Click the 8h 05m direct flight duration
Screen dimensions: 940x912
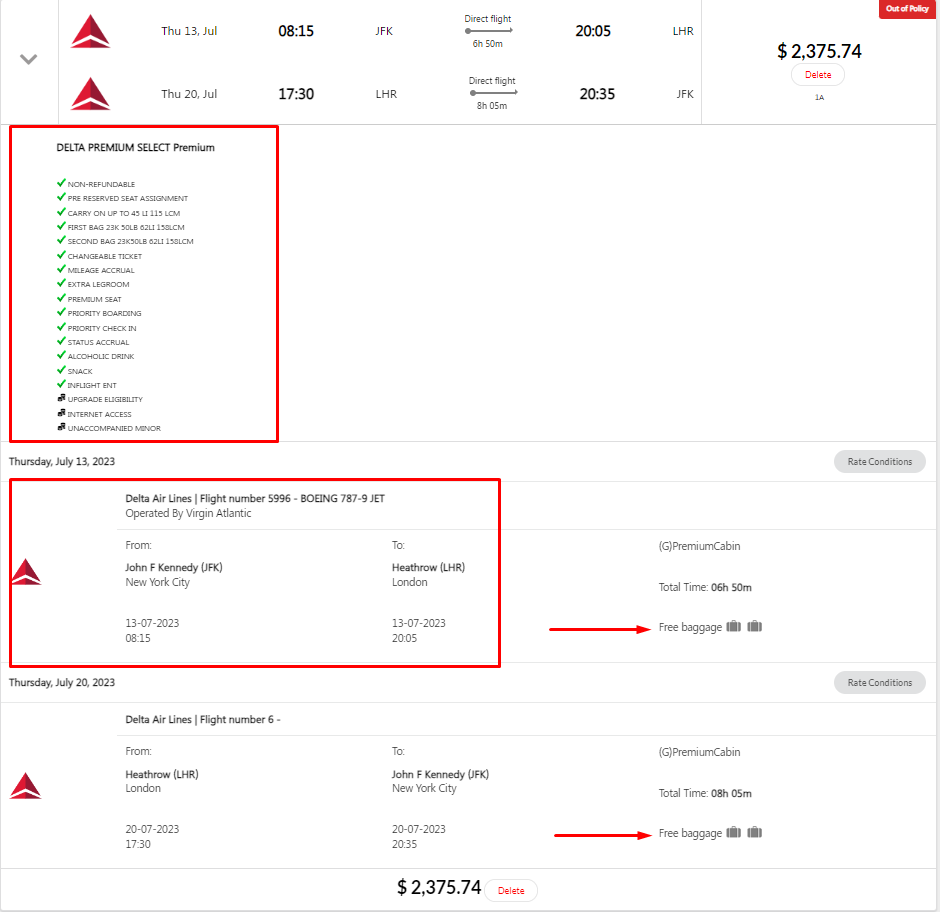pos(492,106)
